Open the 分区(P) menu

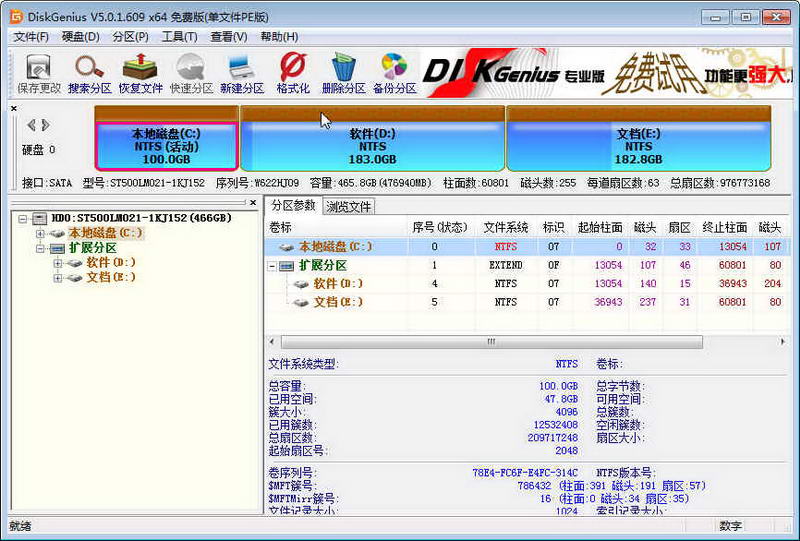[x=131, y=37]
